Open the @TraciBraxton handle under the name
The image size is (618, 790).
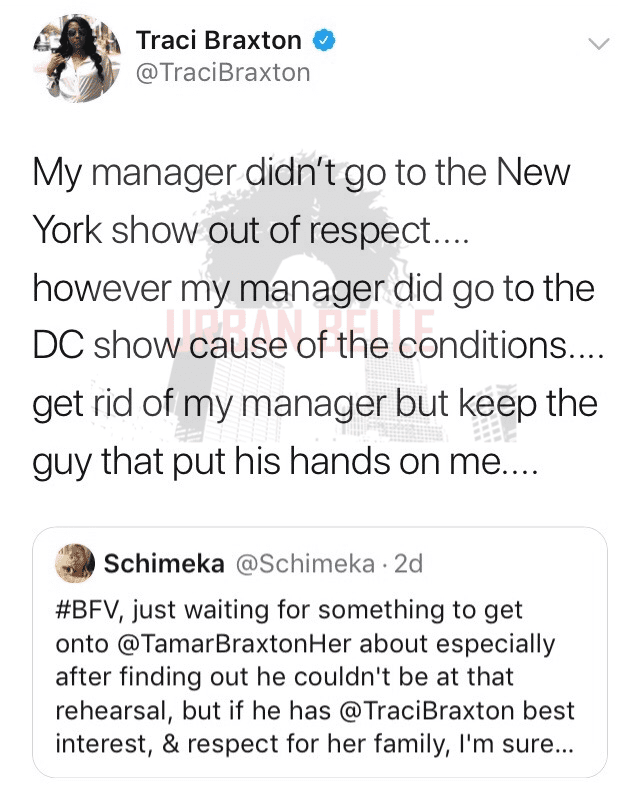pyautogui.click(x=223, y=73)
